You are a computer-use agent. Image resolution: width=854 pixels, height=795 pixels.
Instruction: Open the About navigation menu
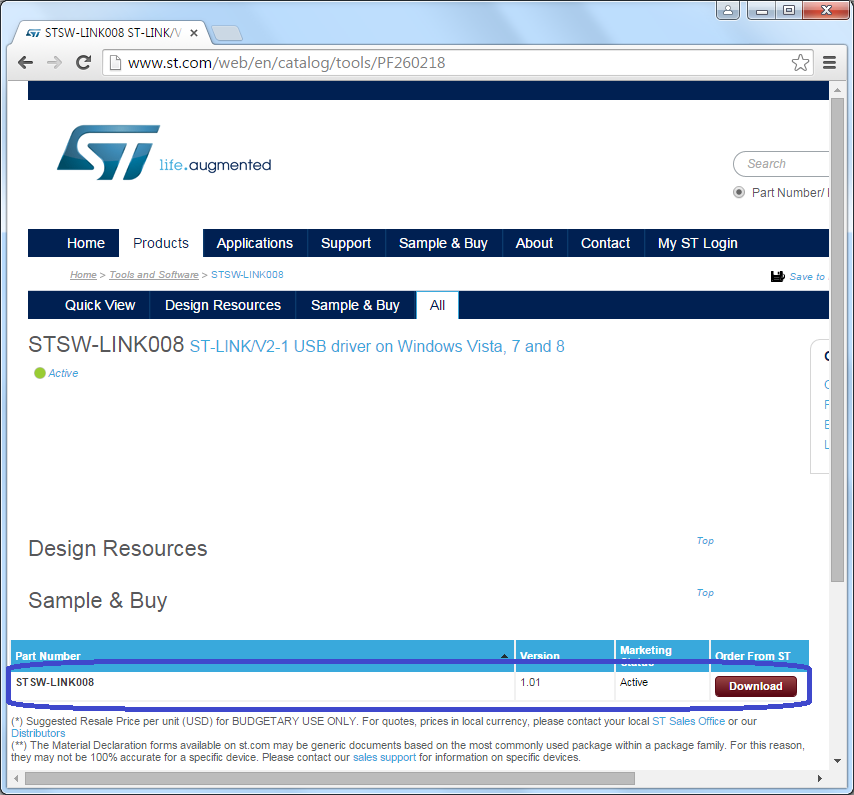click(x=534, y=243)
